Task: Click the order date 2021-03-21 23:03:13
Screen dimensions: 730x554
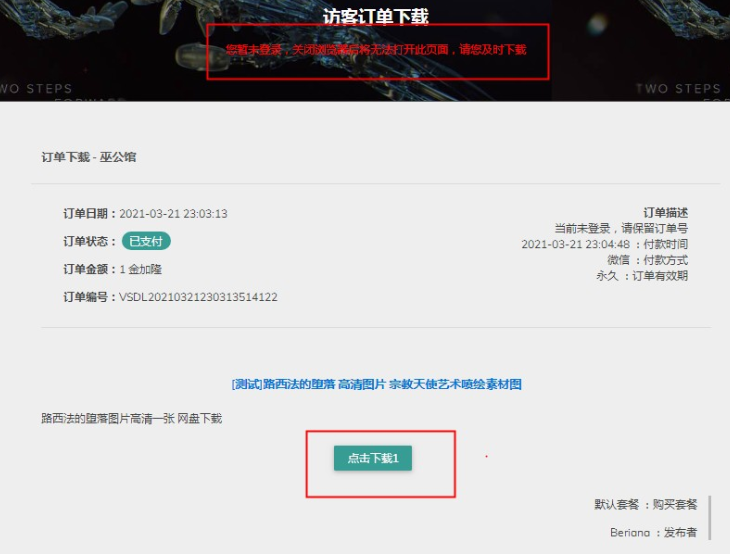Action: click(173, 214)
